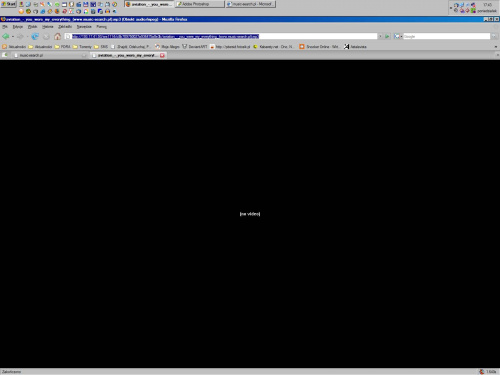Click the Forward arrow in the toolbar

coord(20,36)
